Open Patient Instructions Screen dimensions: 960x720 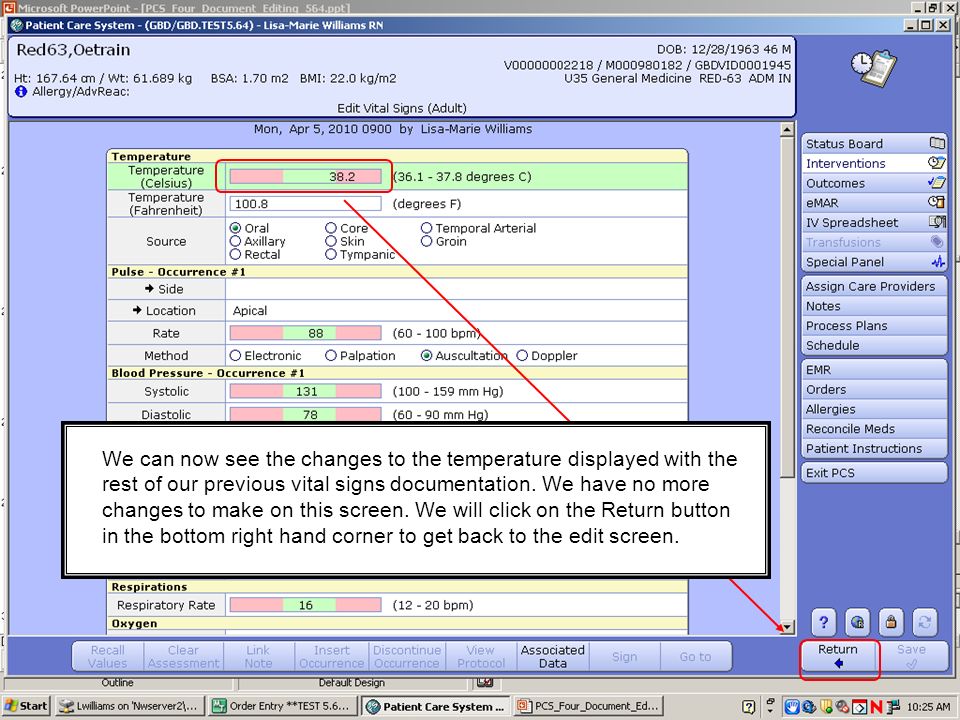(x=874, y=448)
